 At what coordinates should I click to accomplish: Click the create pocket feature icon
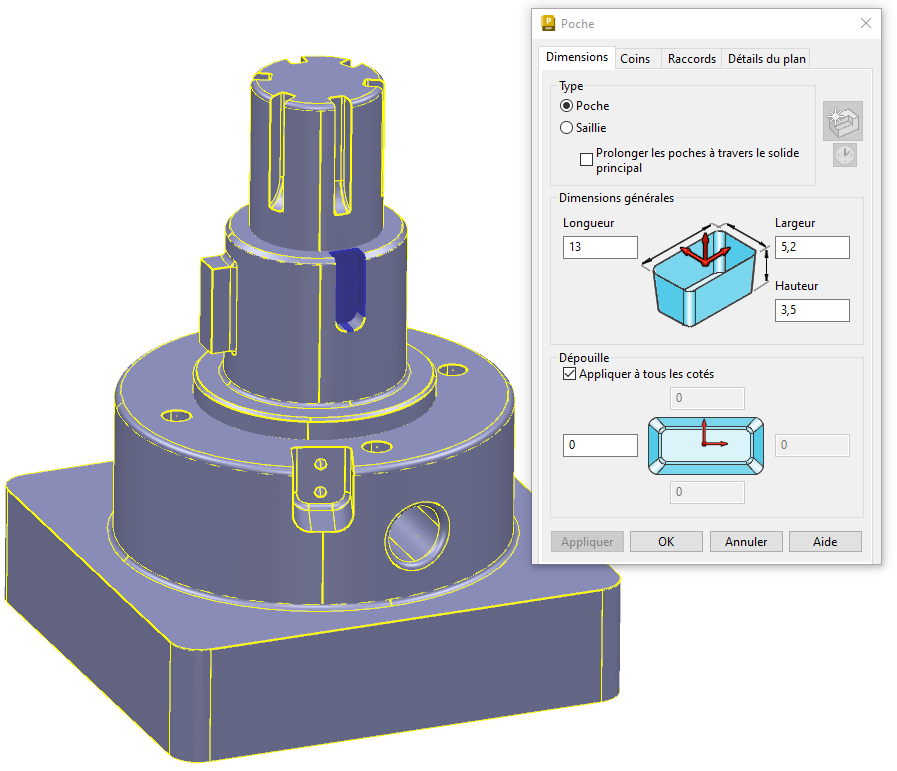tap(843, 121)
